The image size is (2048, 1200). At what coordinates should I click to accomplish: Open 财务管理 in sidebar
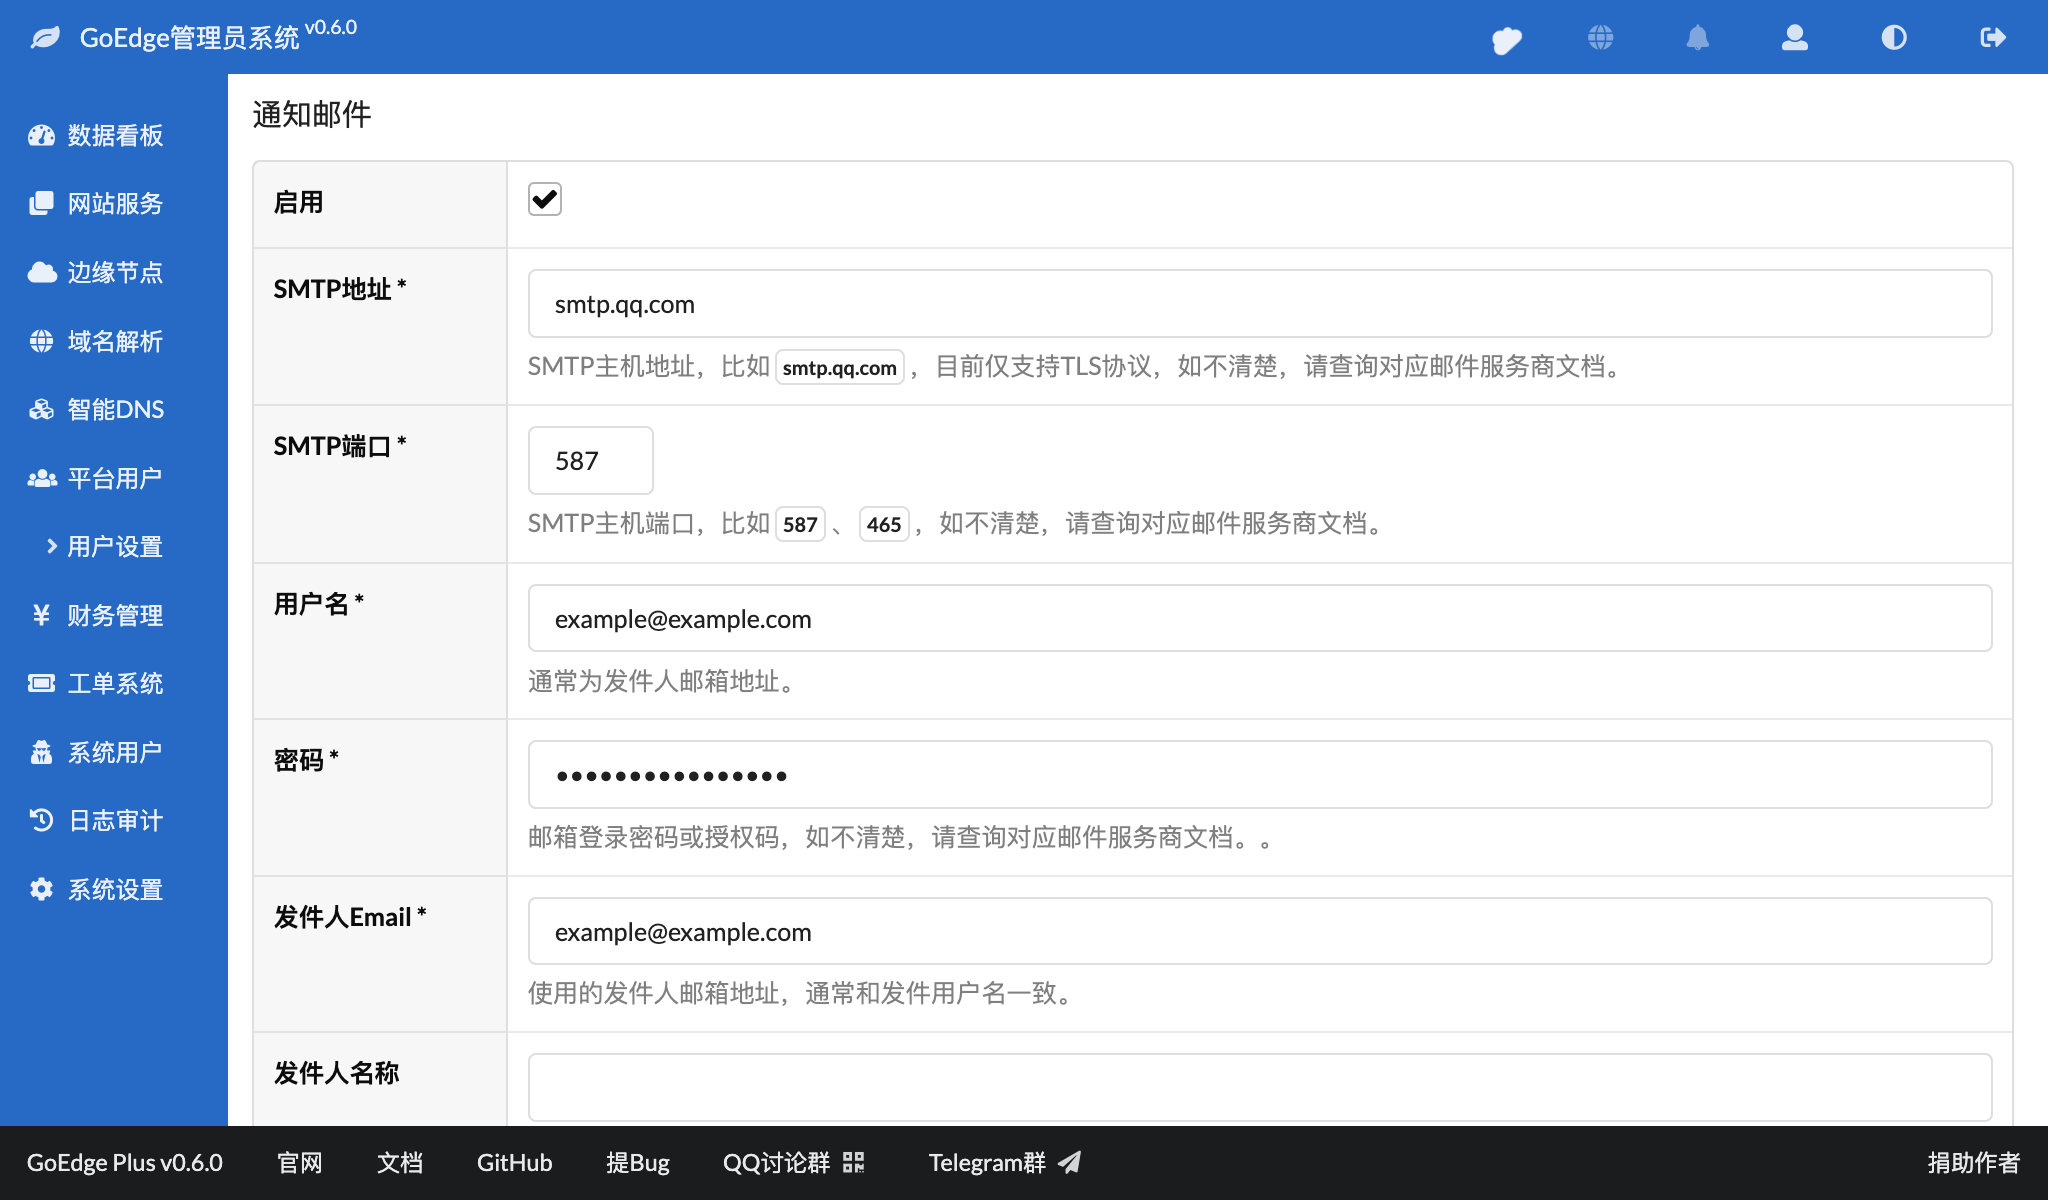[x=114, y=615]
